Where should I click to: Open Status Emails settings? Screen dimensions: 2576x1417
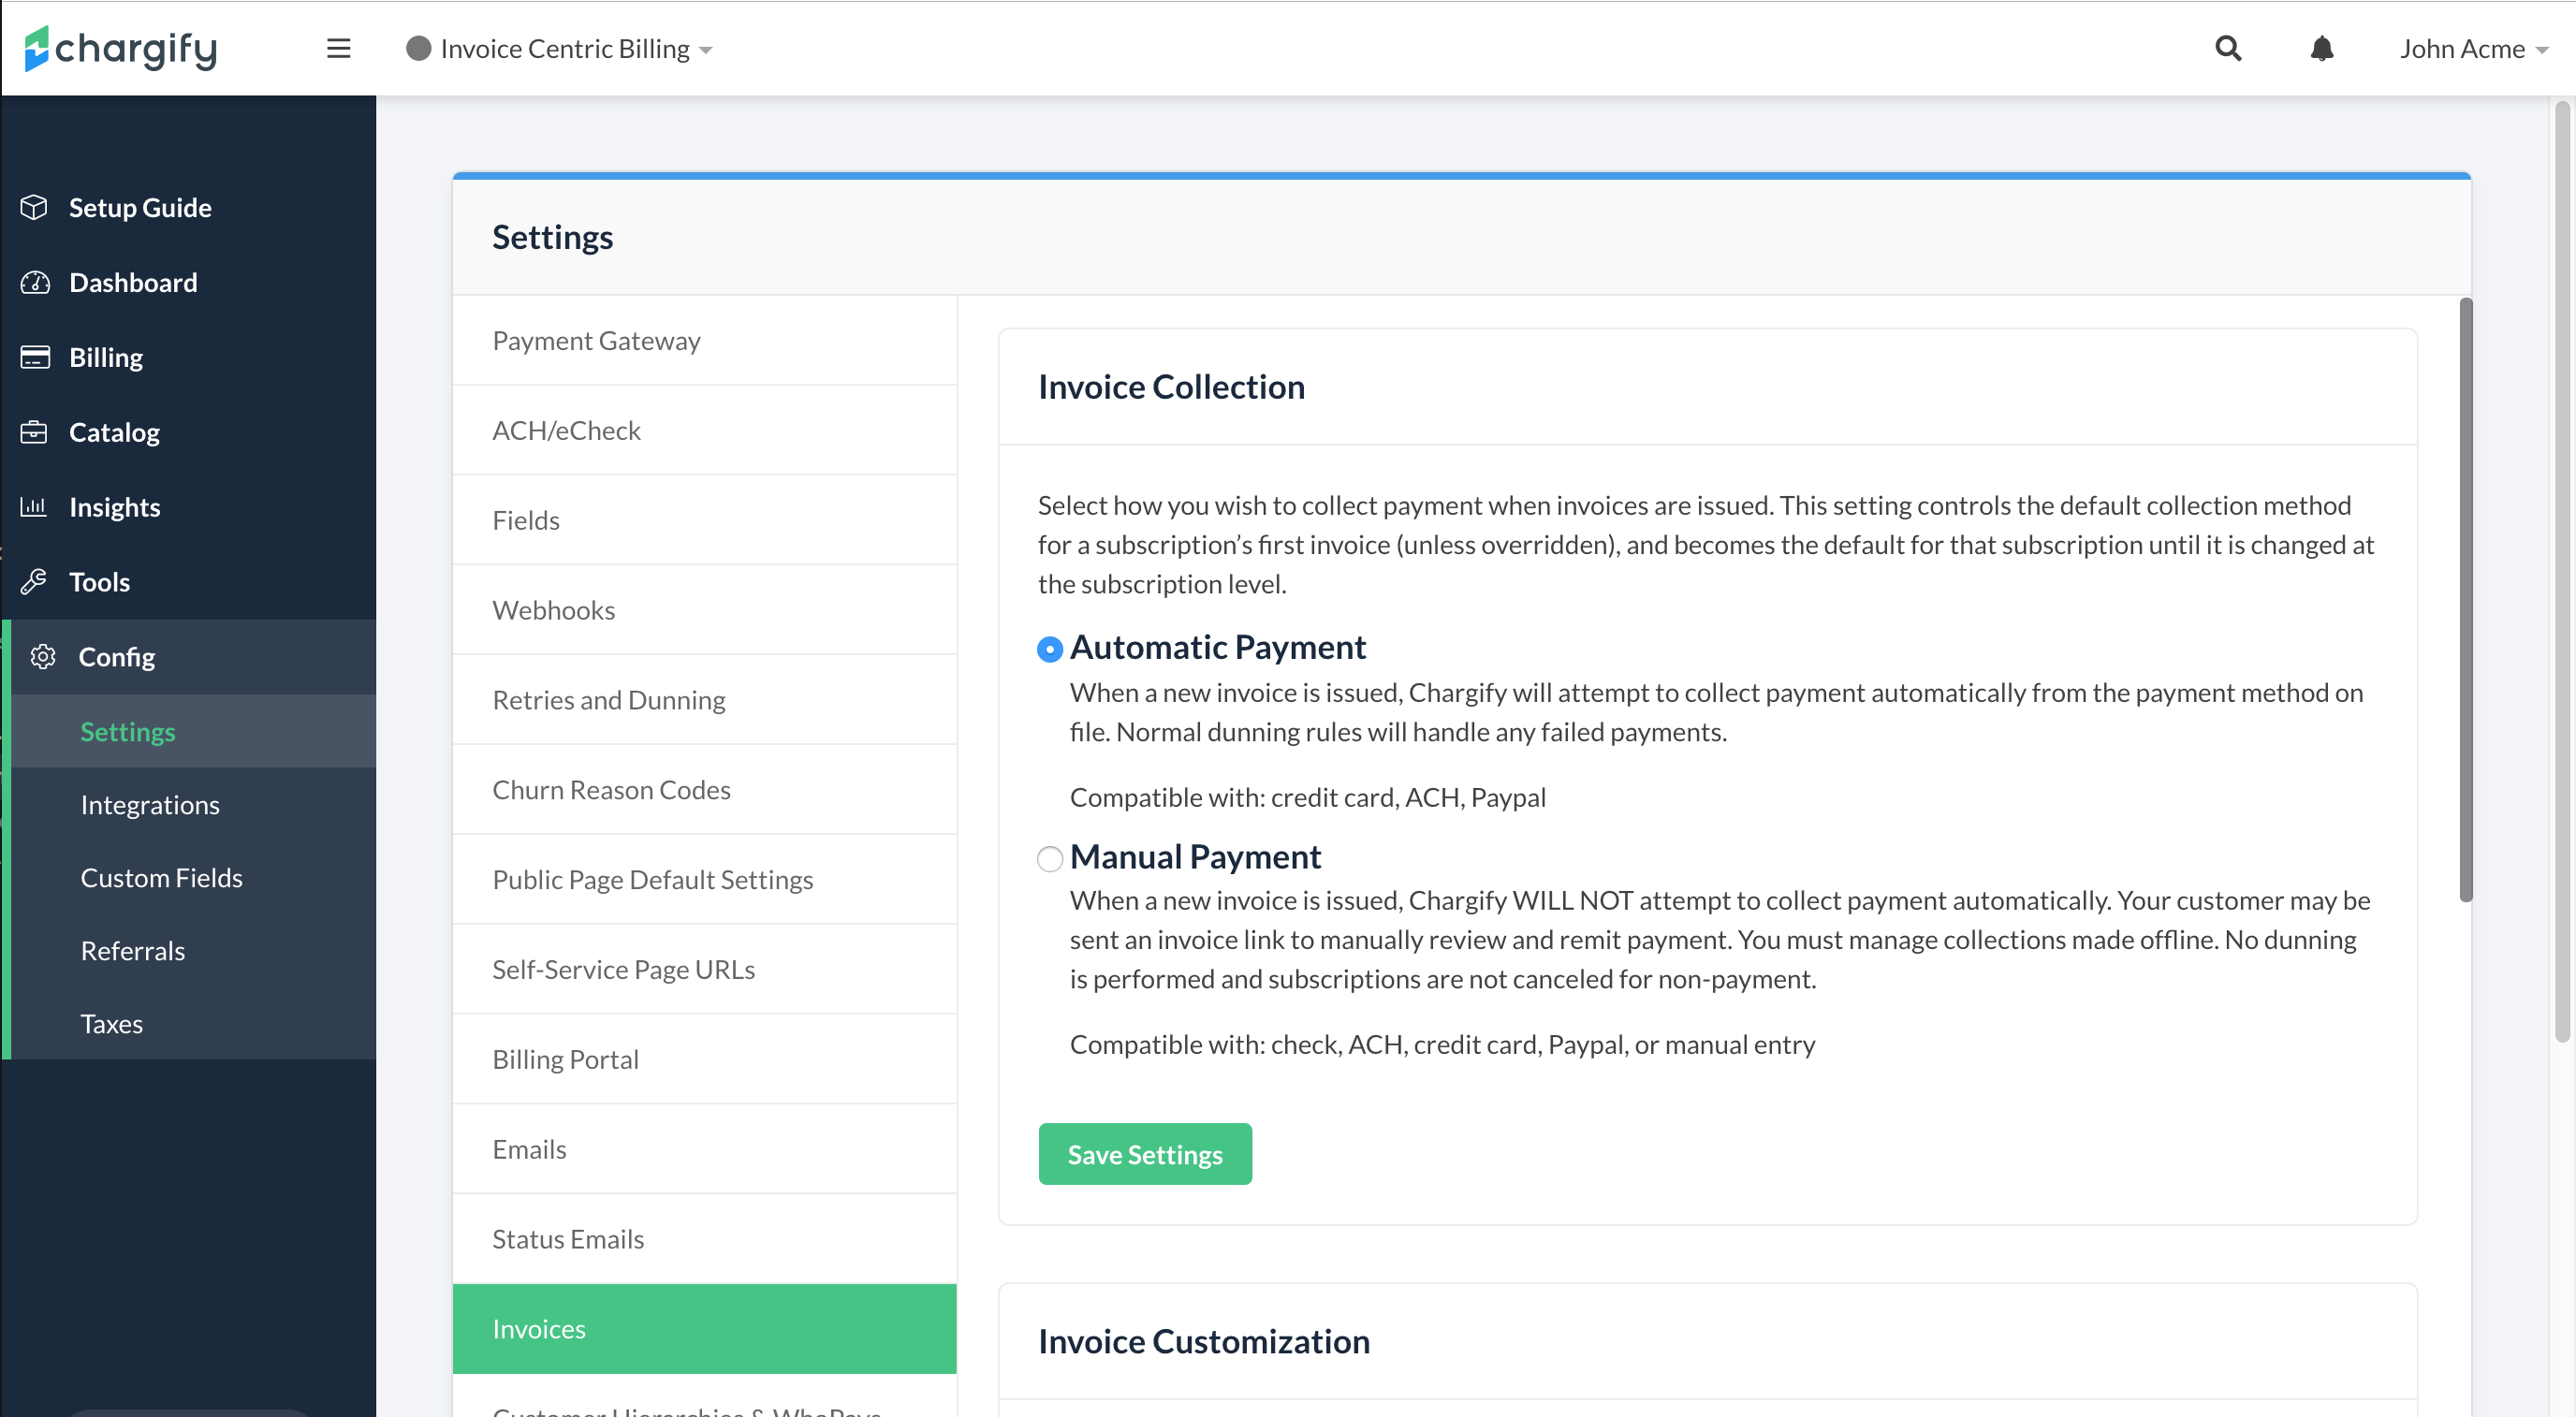tap(705, 1239)
